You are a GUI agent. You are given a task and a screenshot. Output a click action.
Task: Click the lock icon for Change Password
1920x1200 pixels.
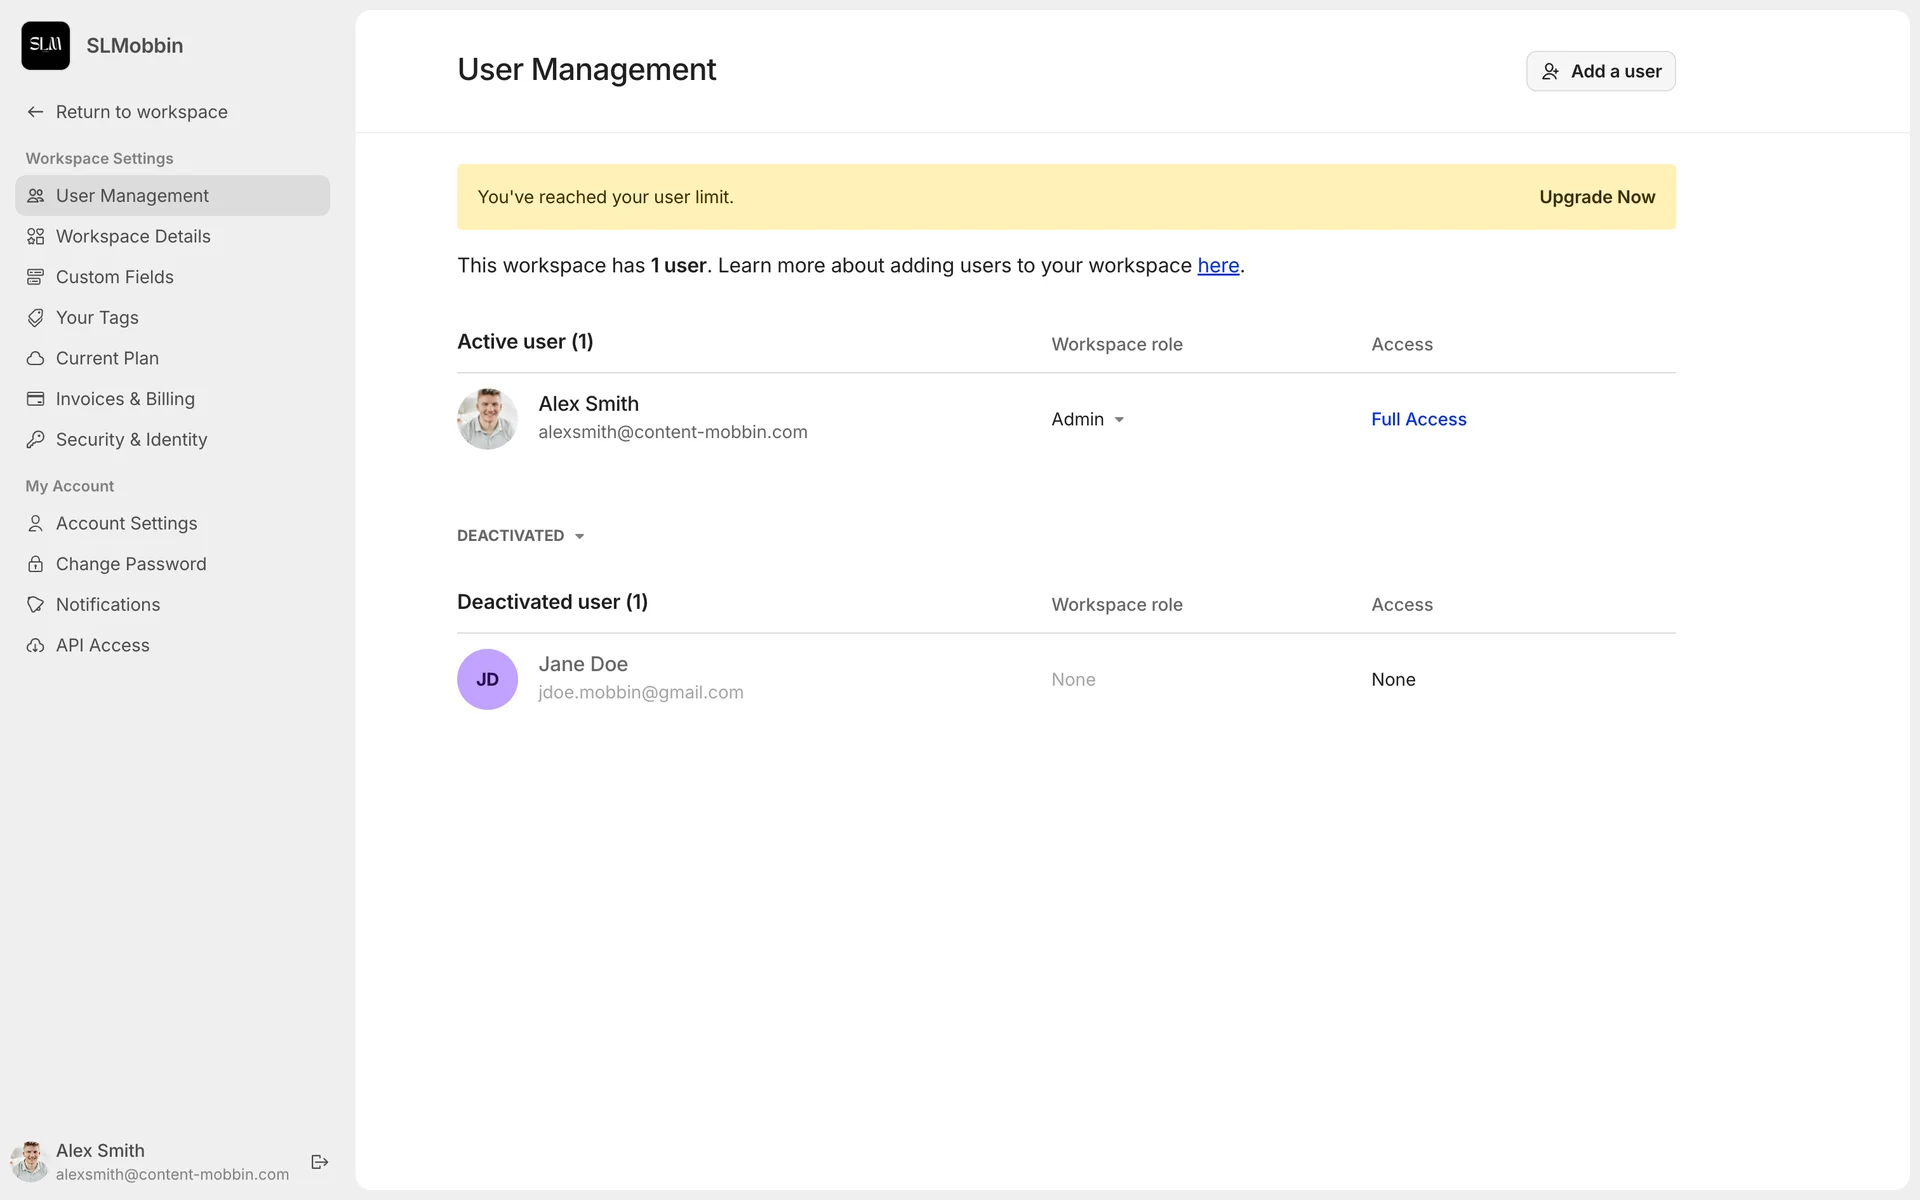click(35, 564)
